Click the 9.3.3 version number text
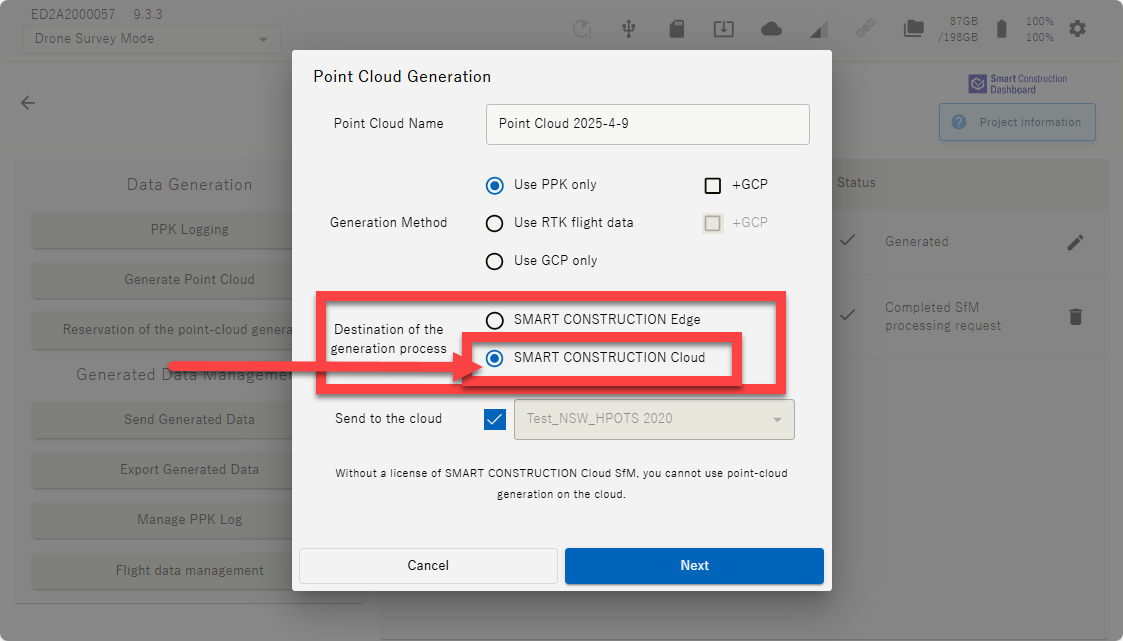Viewport: 1123px width, 641px height. tap(148, 14)
